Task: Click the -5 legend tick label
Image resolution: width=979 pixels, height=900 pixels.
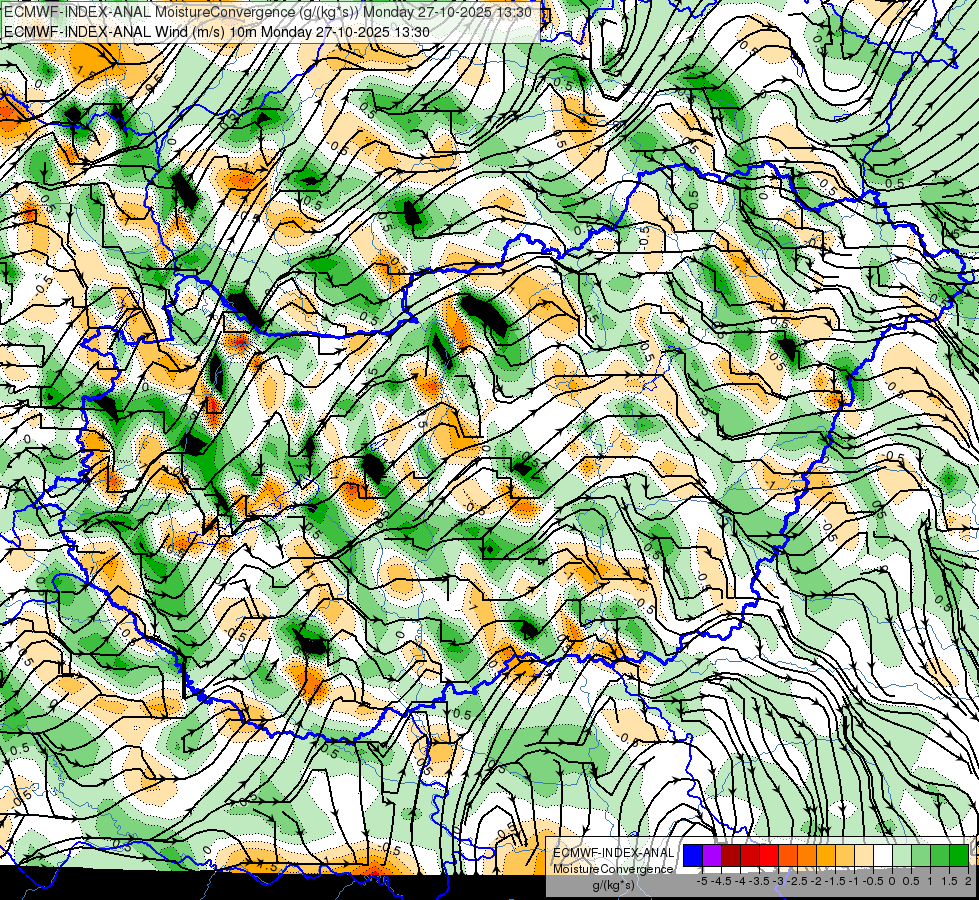Action: coord(702,881)
